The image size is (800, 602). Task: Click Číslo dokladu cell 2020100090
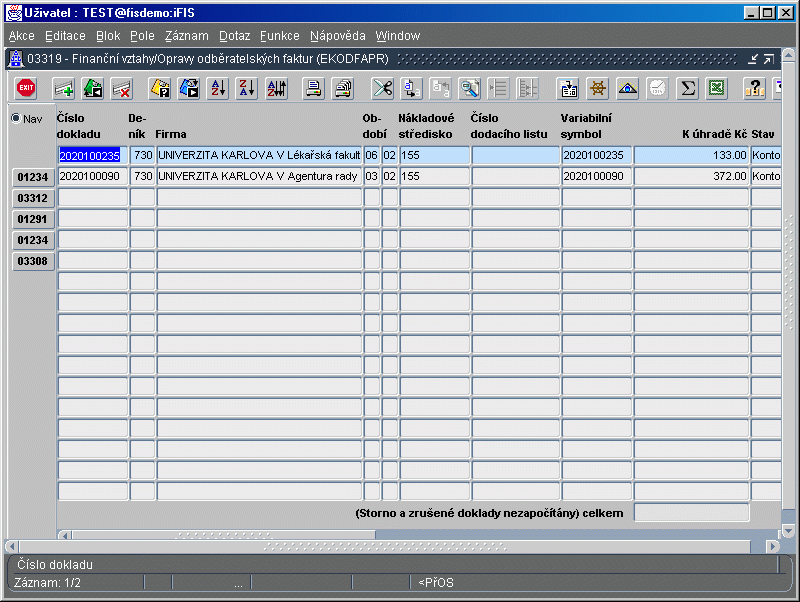click(93, 176)
